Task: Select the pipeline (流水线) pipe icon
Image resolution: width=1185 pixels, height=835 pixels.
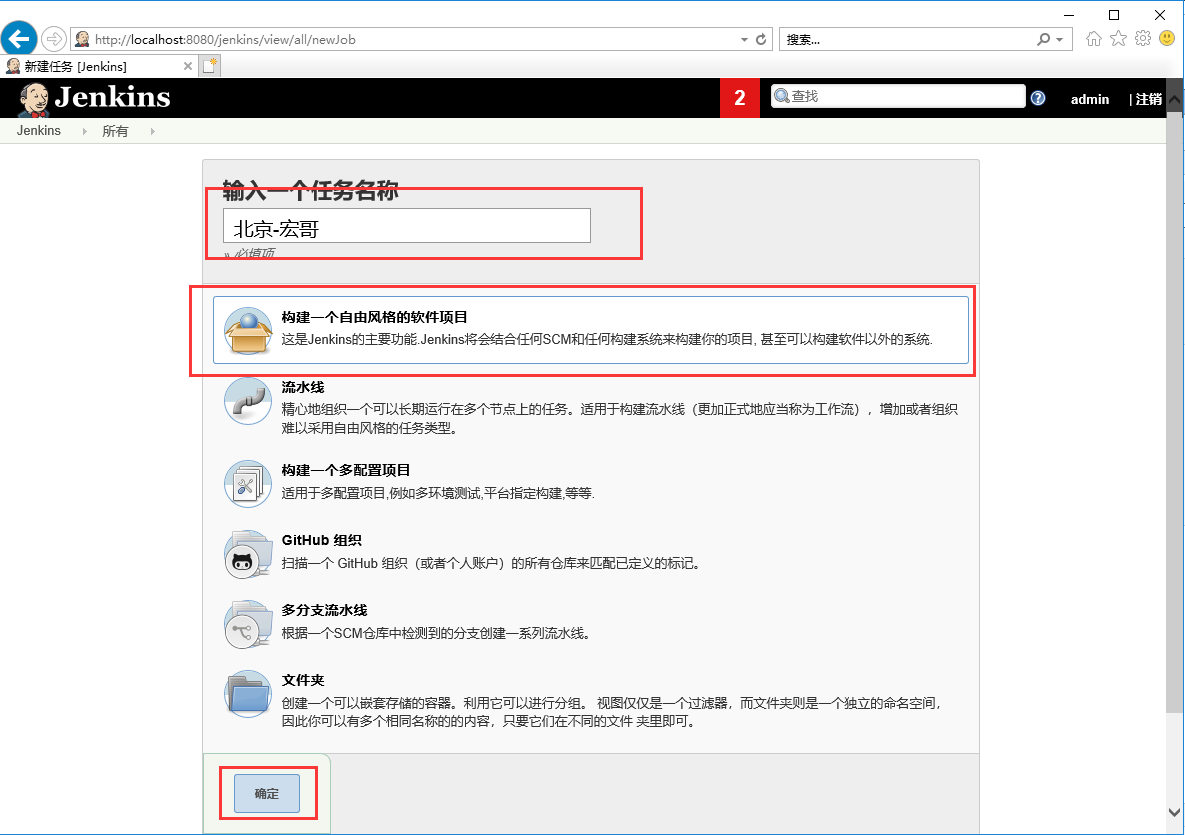Action: click(248, 401)
